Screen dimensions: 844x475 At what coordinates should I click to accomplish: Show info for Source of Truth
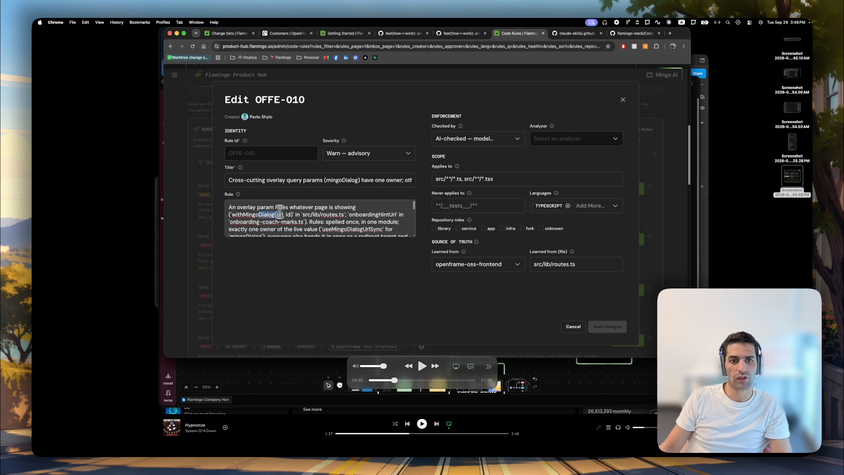click(476, 242)
